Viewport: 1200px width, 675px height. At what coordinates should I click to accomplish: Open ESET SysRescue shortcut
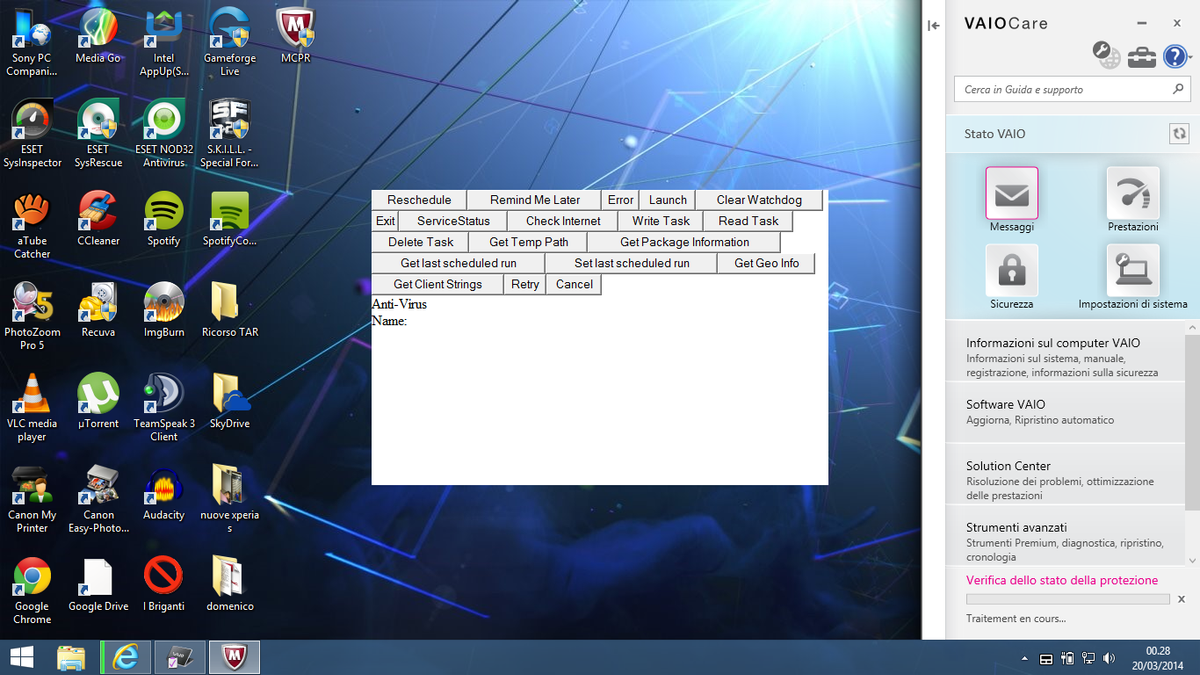[x=98, y=133]
